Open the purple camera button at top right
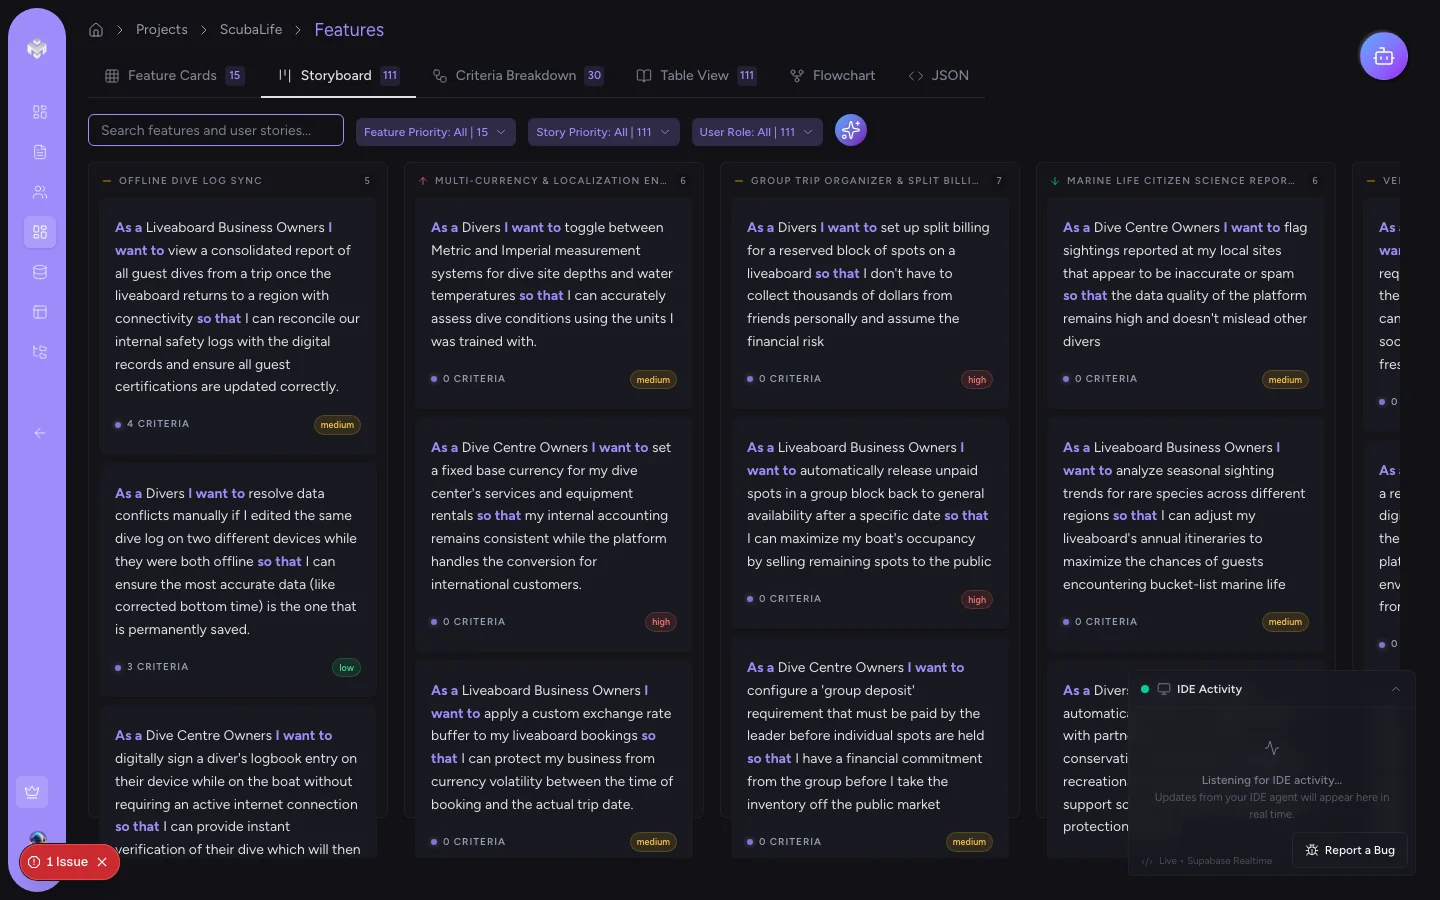This screenshot has height=900, width=1440. point(1384,56)
